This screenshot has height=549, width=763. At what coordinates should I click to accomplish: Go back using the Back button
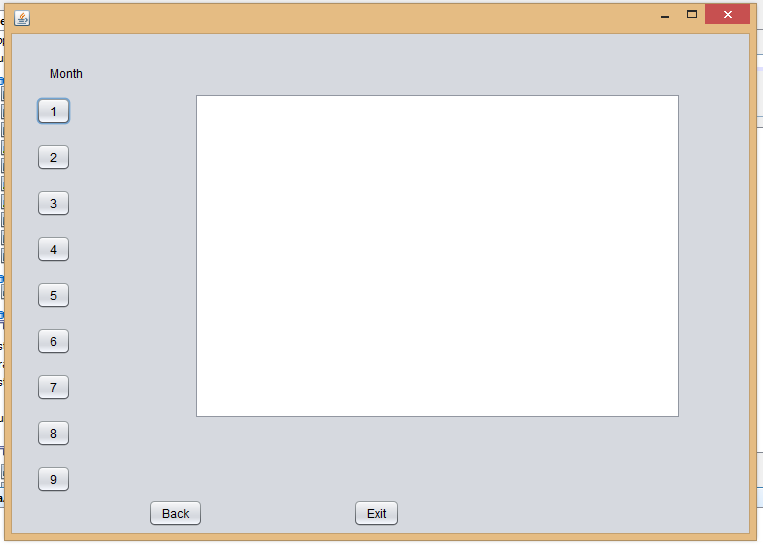(175, 513)
